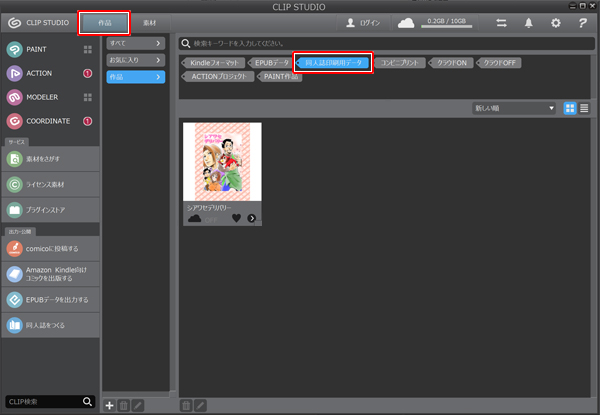The image size is (600, 415).
Task: Click the CLIP STUDIO logo button
Action: pyautogui.click(x=38, y=23)
